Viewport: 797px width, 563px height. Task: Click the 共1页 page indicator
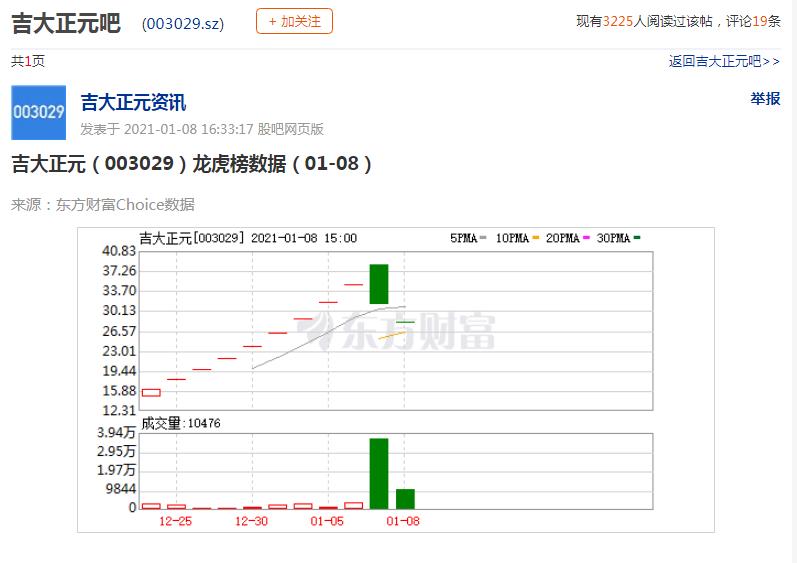click(28, 61)
